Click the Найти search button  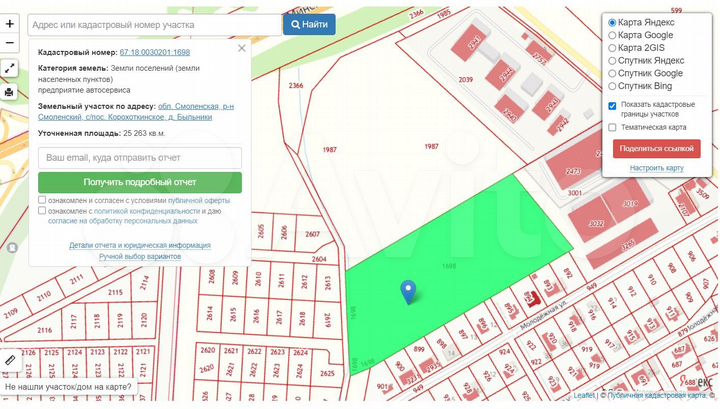pos(309,23)
